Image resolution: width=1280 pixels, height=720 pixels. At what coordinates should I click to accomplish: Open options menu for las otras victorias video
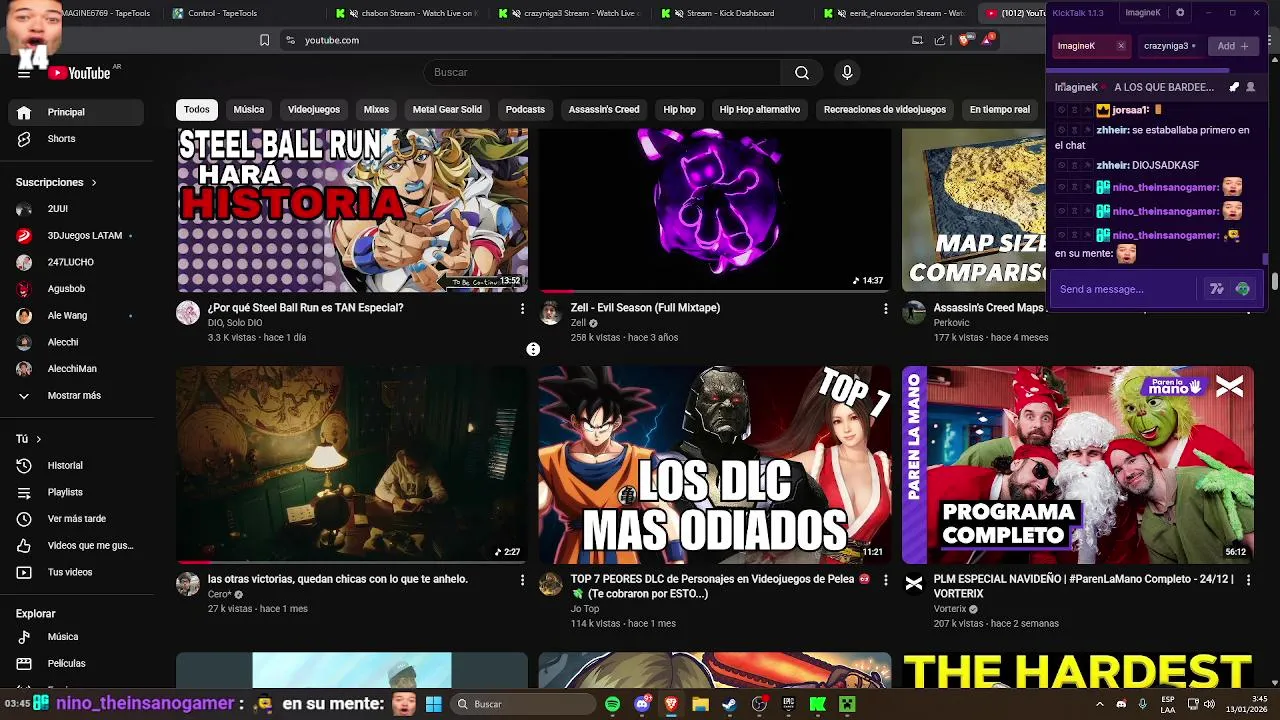(522, 580)
